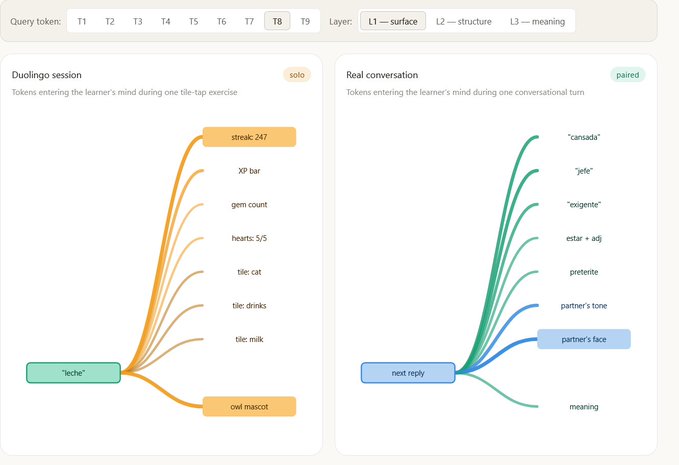Click the tile: milk token label
Image resolution: width=679 pixels, height=465 pixels.
pos(249,339)
